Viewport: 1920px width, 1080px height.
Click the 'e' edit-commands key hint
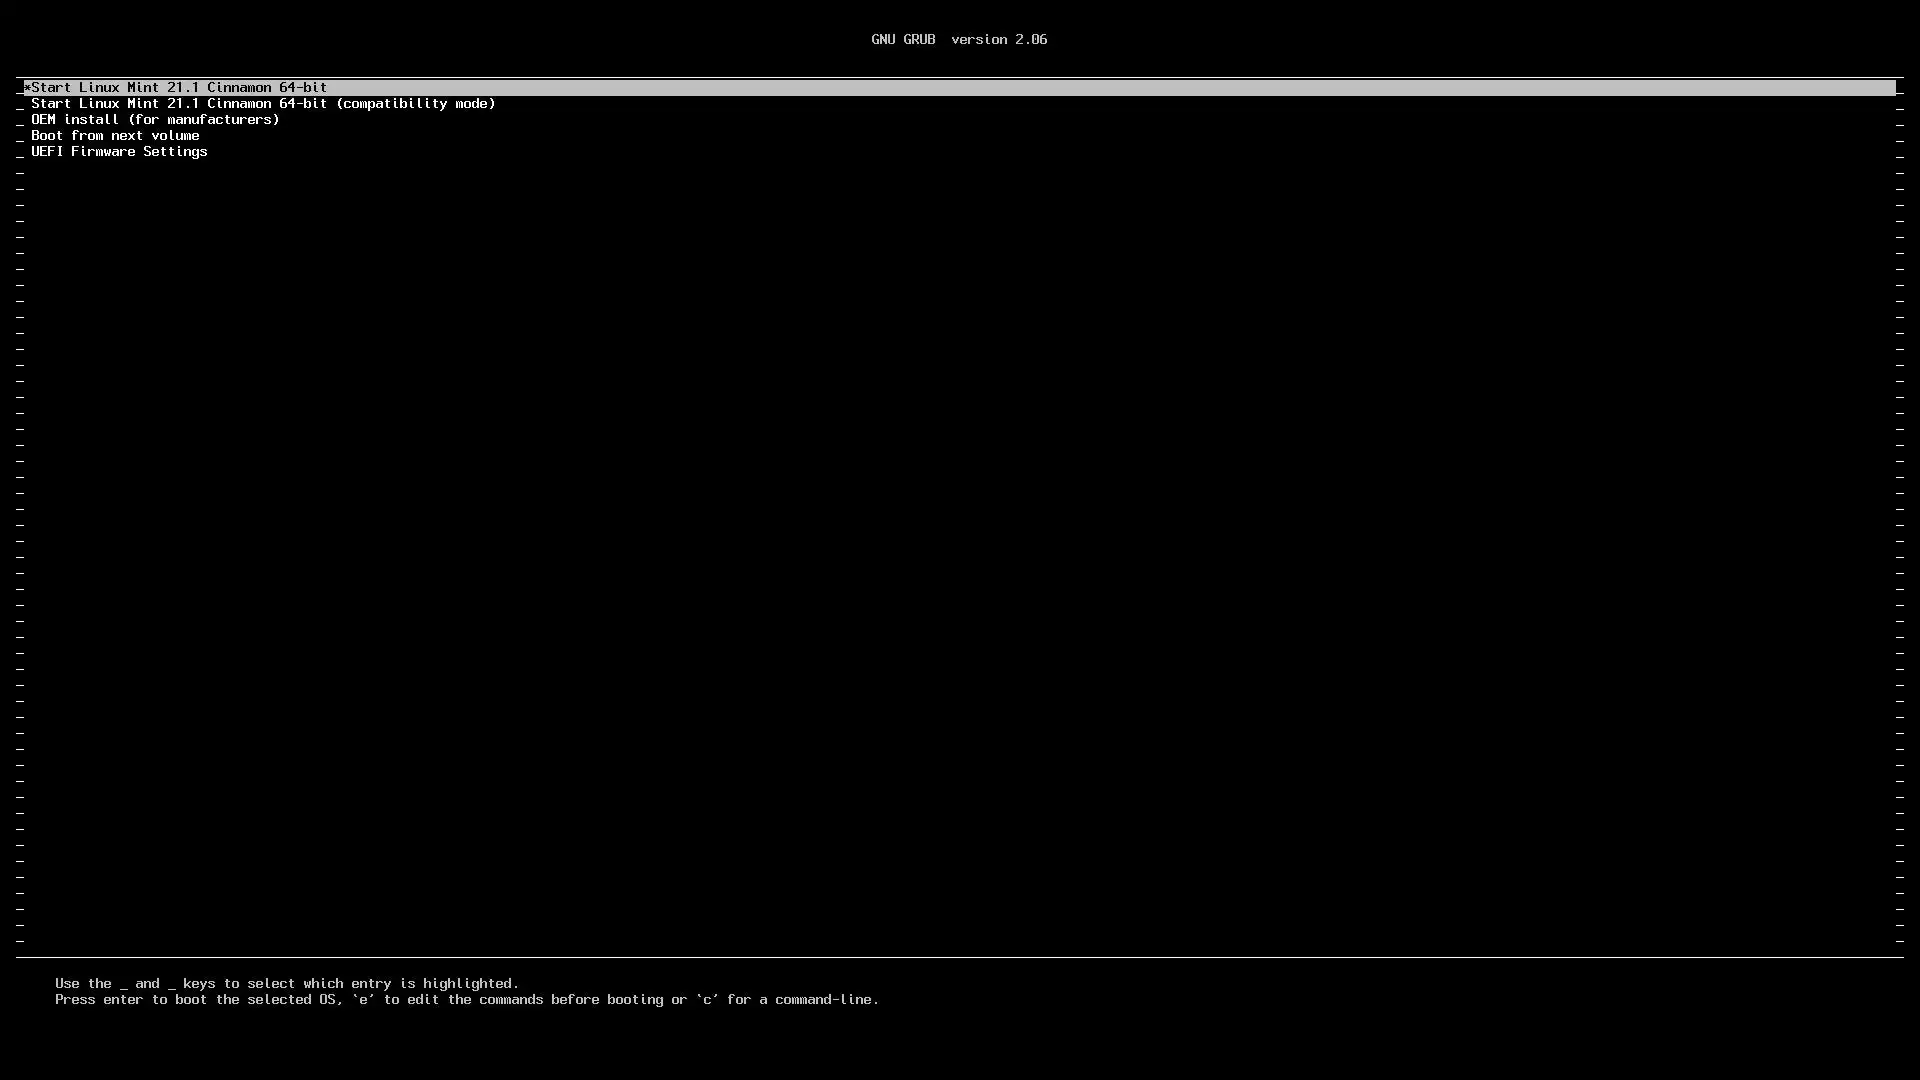point(363,1000)
